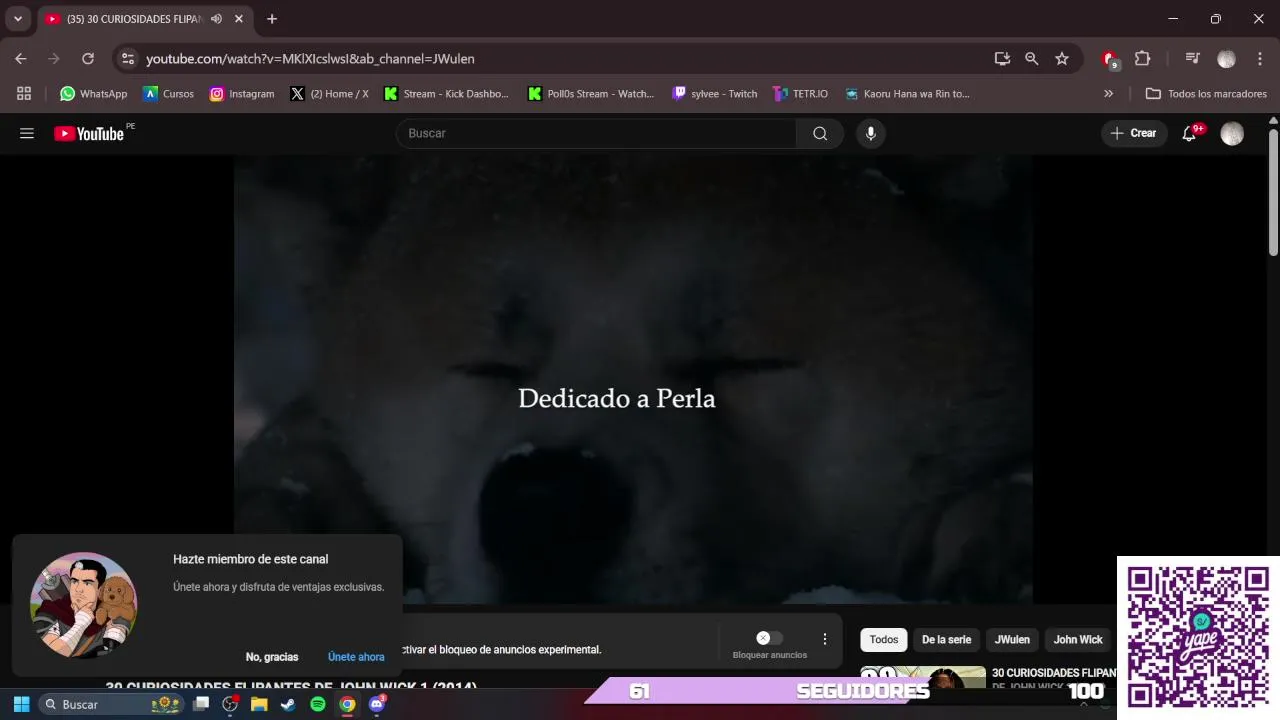Open File Explorer from the taskbar
This screenshot has height=720, width=1280.
(x=259, y=704)
